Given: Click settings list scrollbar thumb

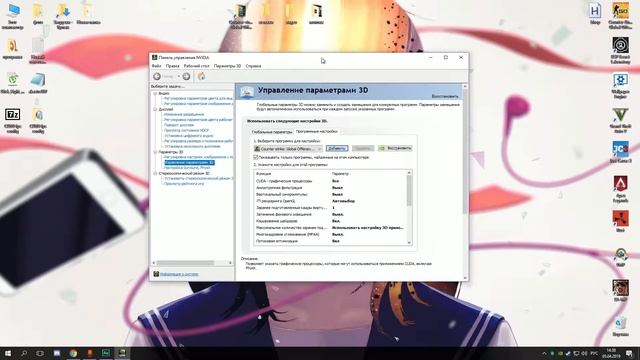Looking at the screenshot, I should 409,190.
